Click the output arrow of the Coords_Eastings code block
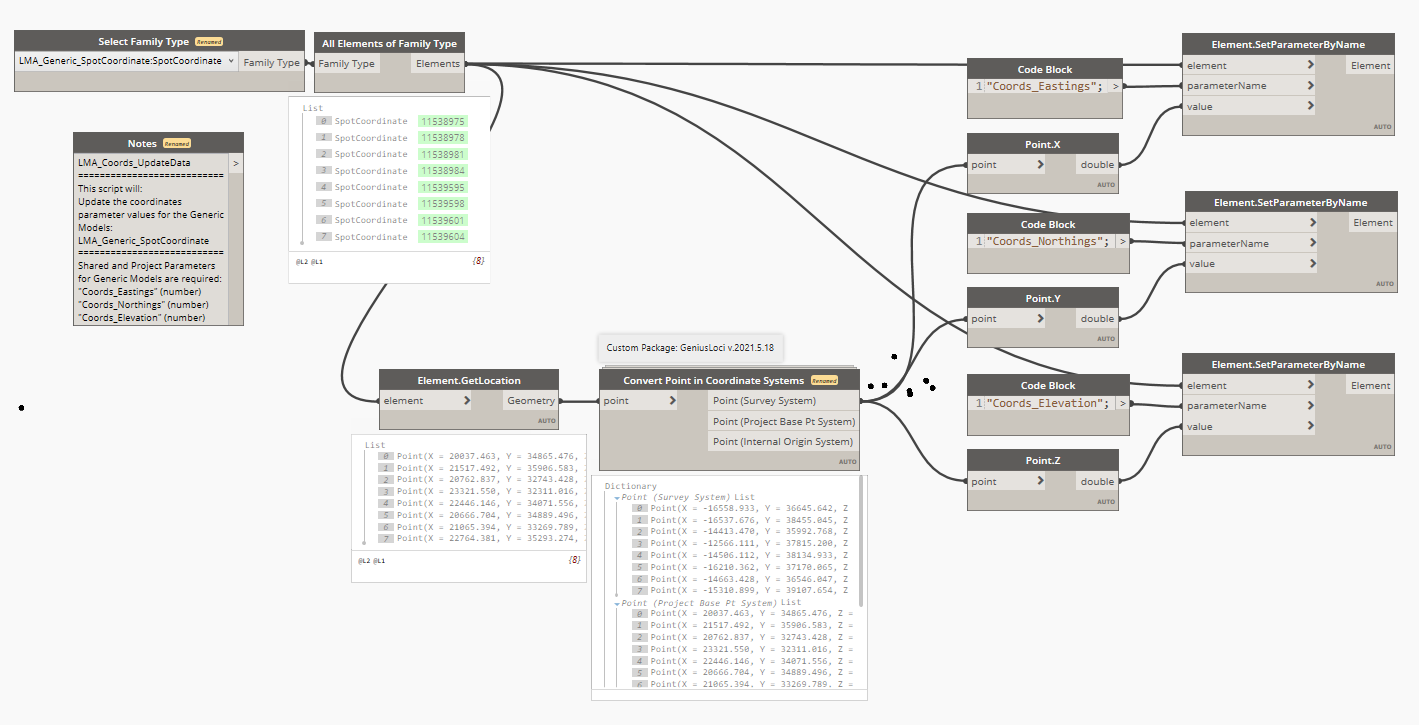 1115,86
